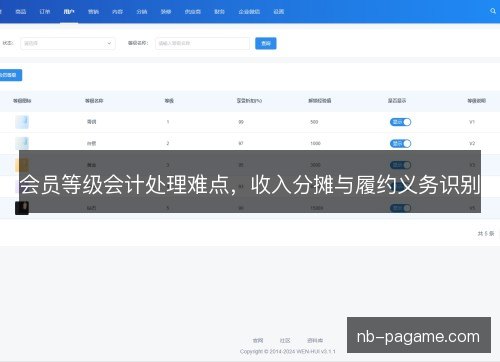
Task: Open the 分销 menu in top navigation
Action: [142, 12]
